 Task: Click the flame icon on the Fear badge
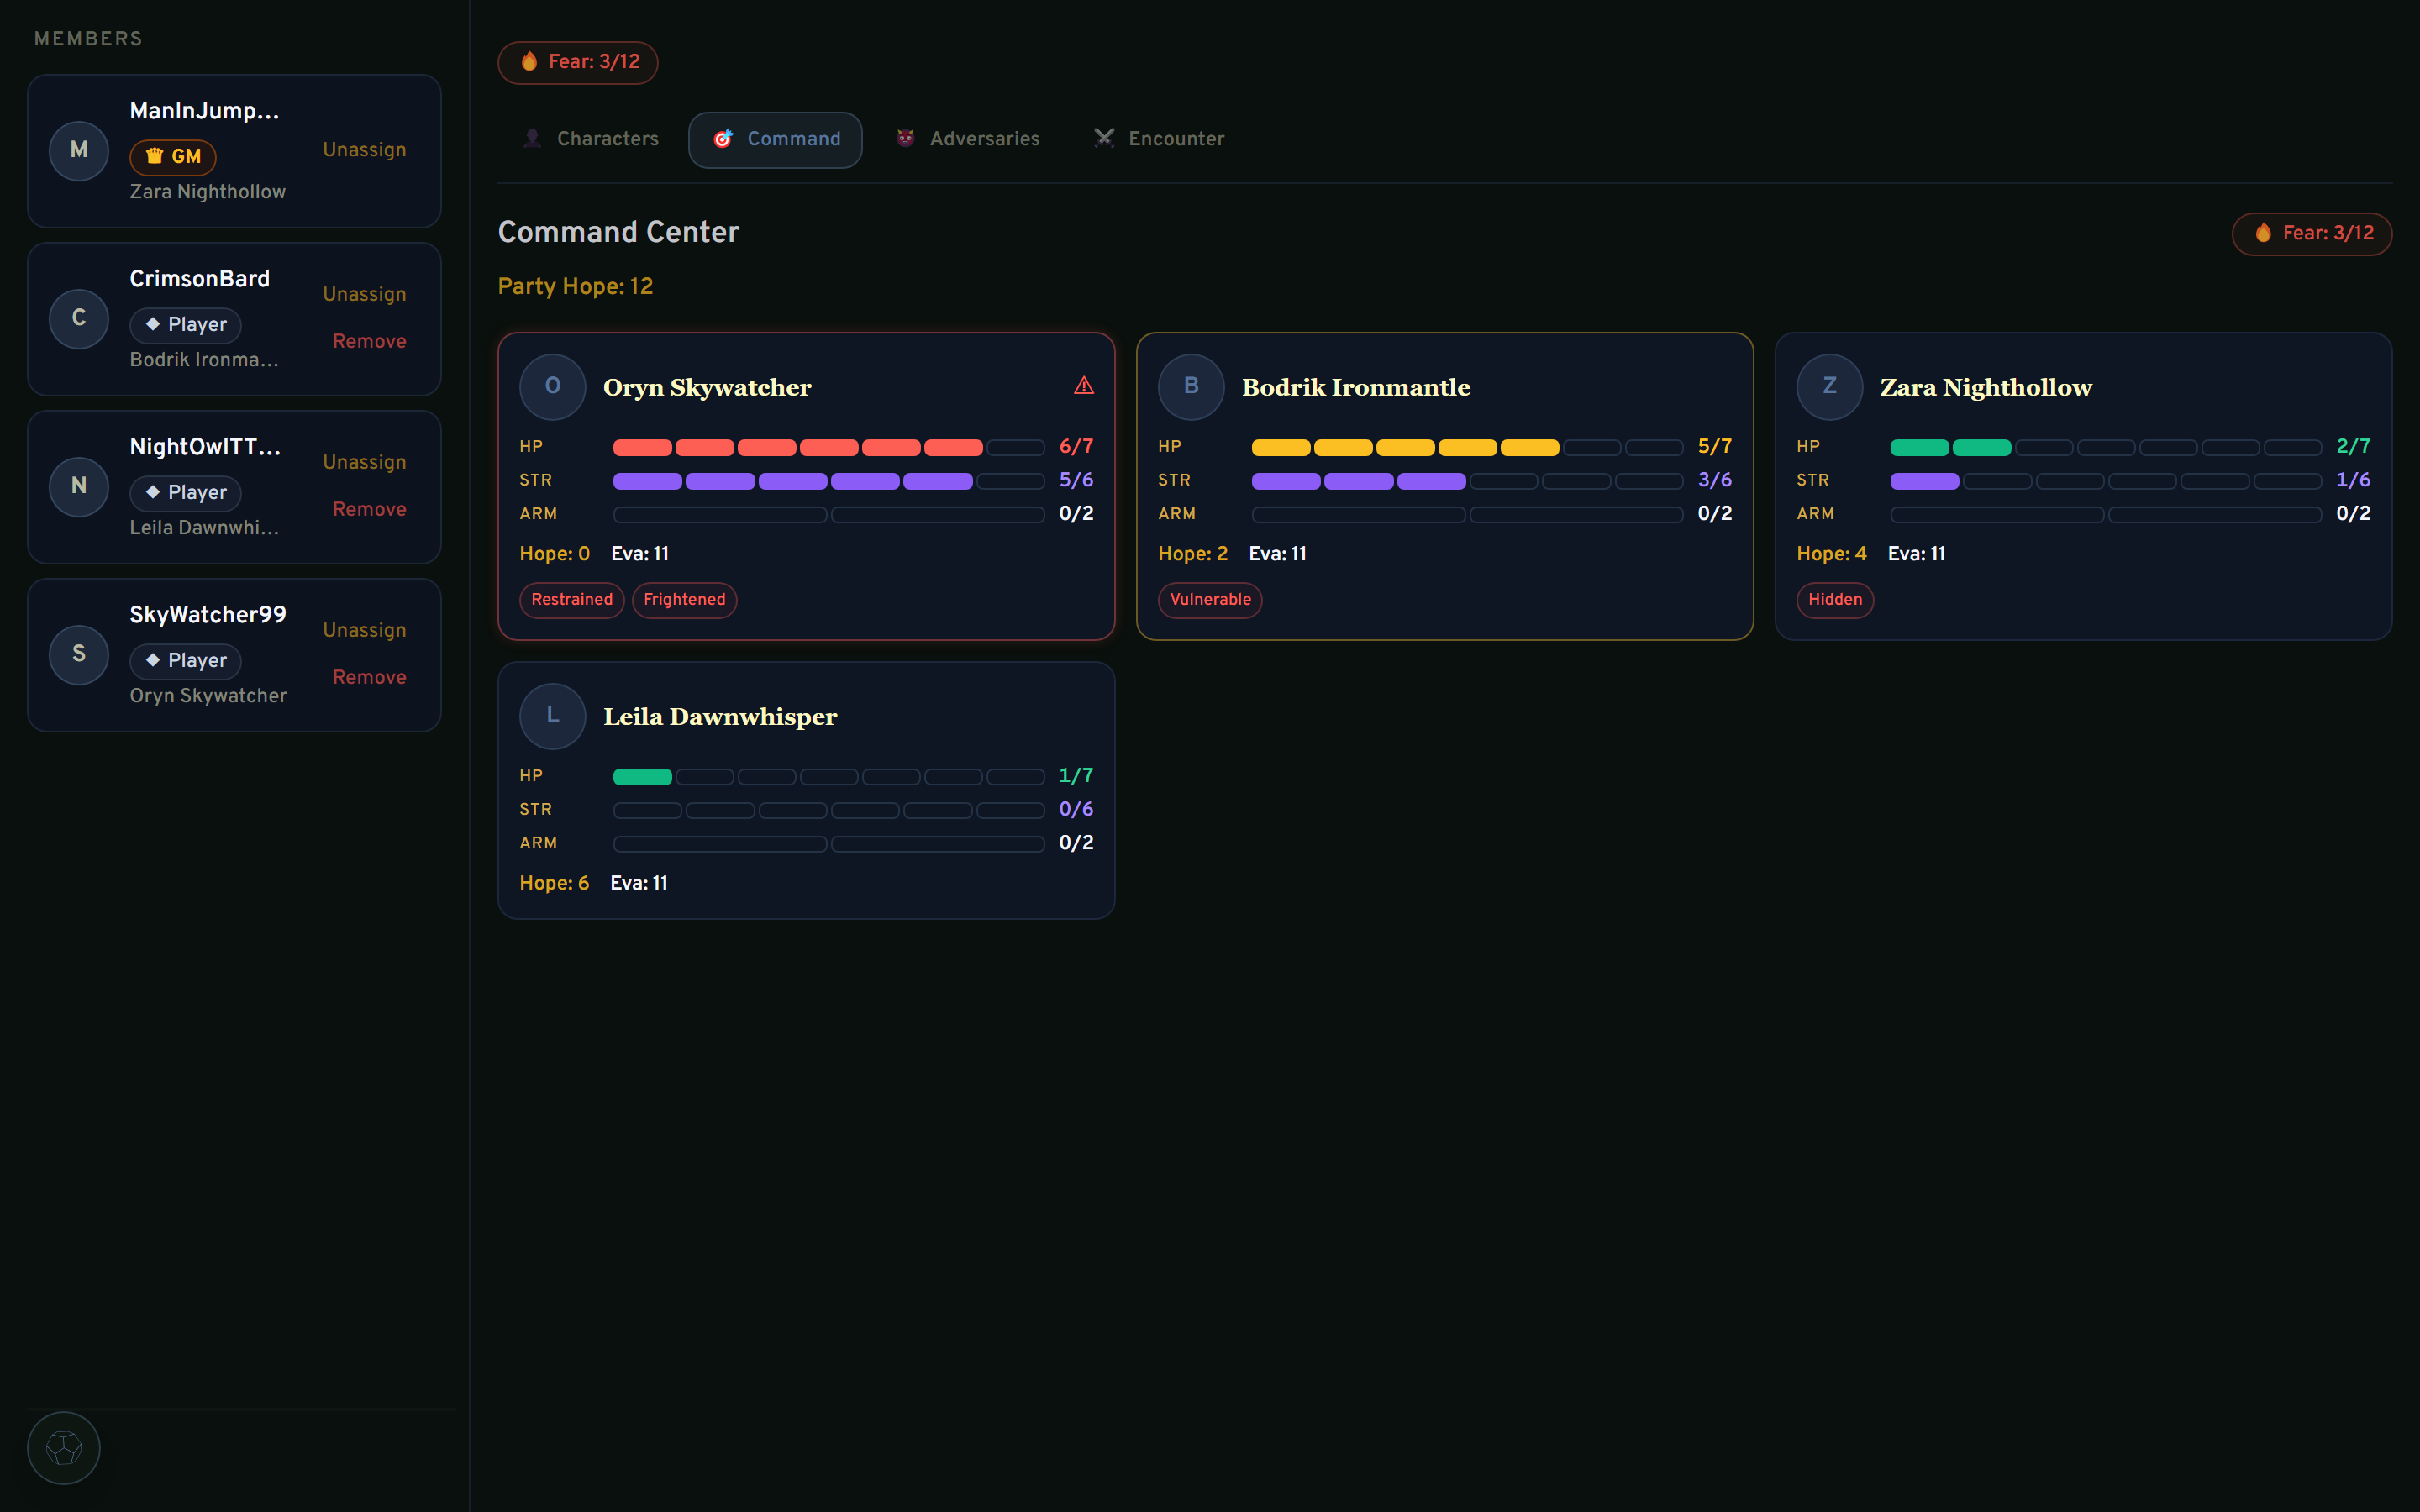[x=529, y=61]
